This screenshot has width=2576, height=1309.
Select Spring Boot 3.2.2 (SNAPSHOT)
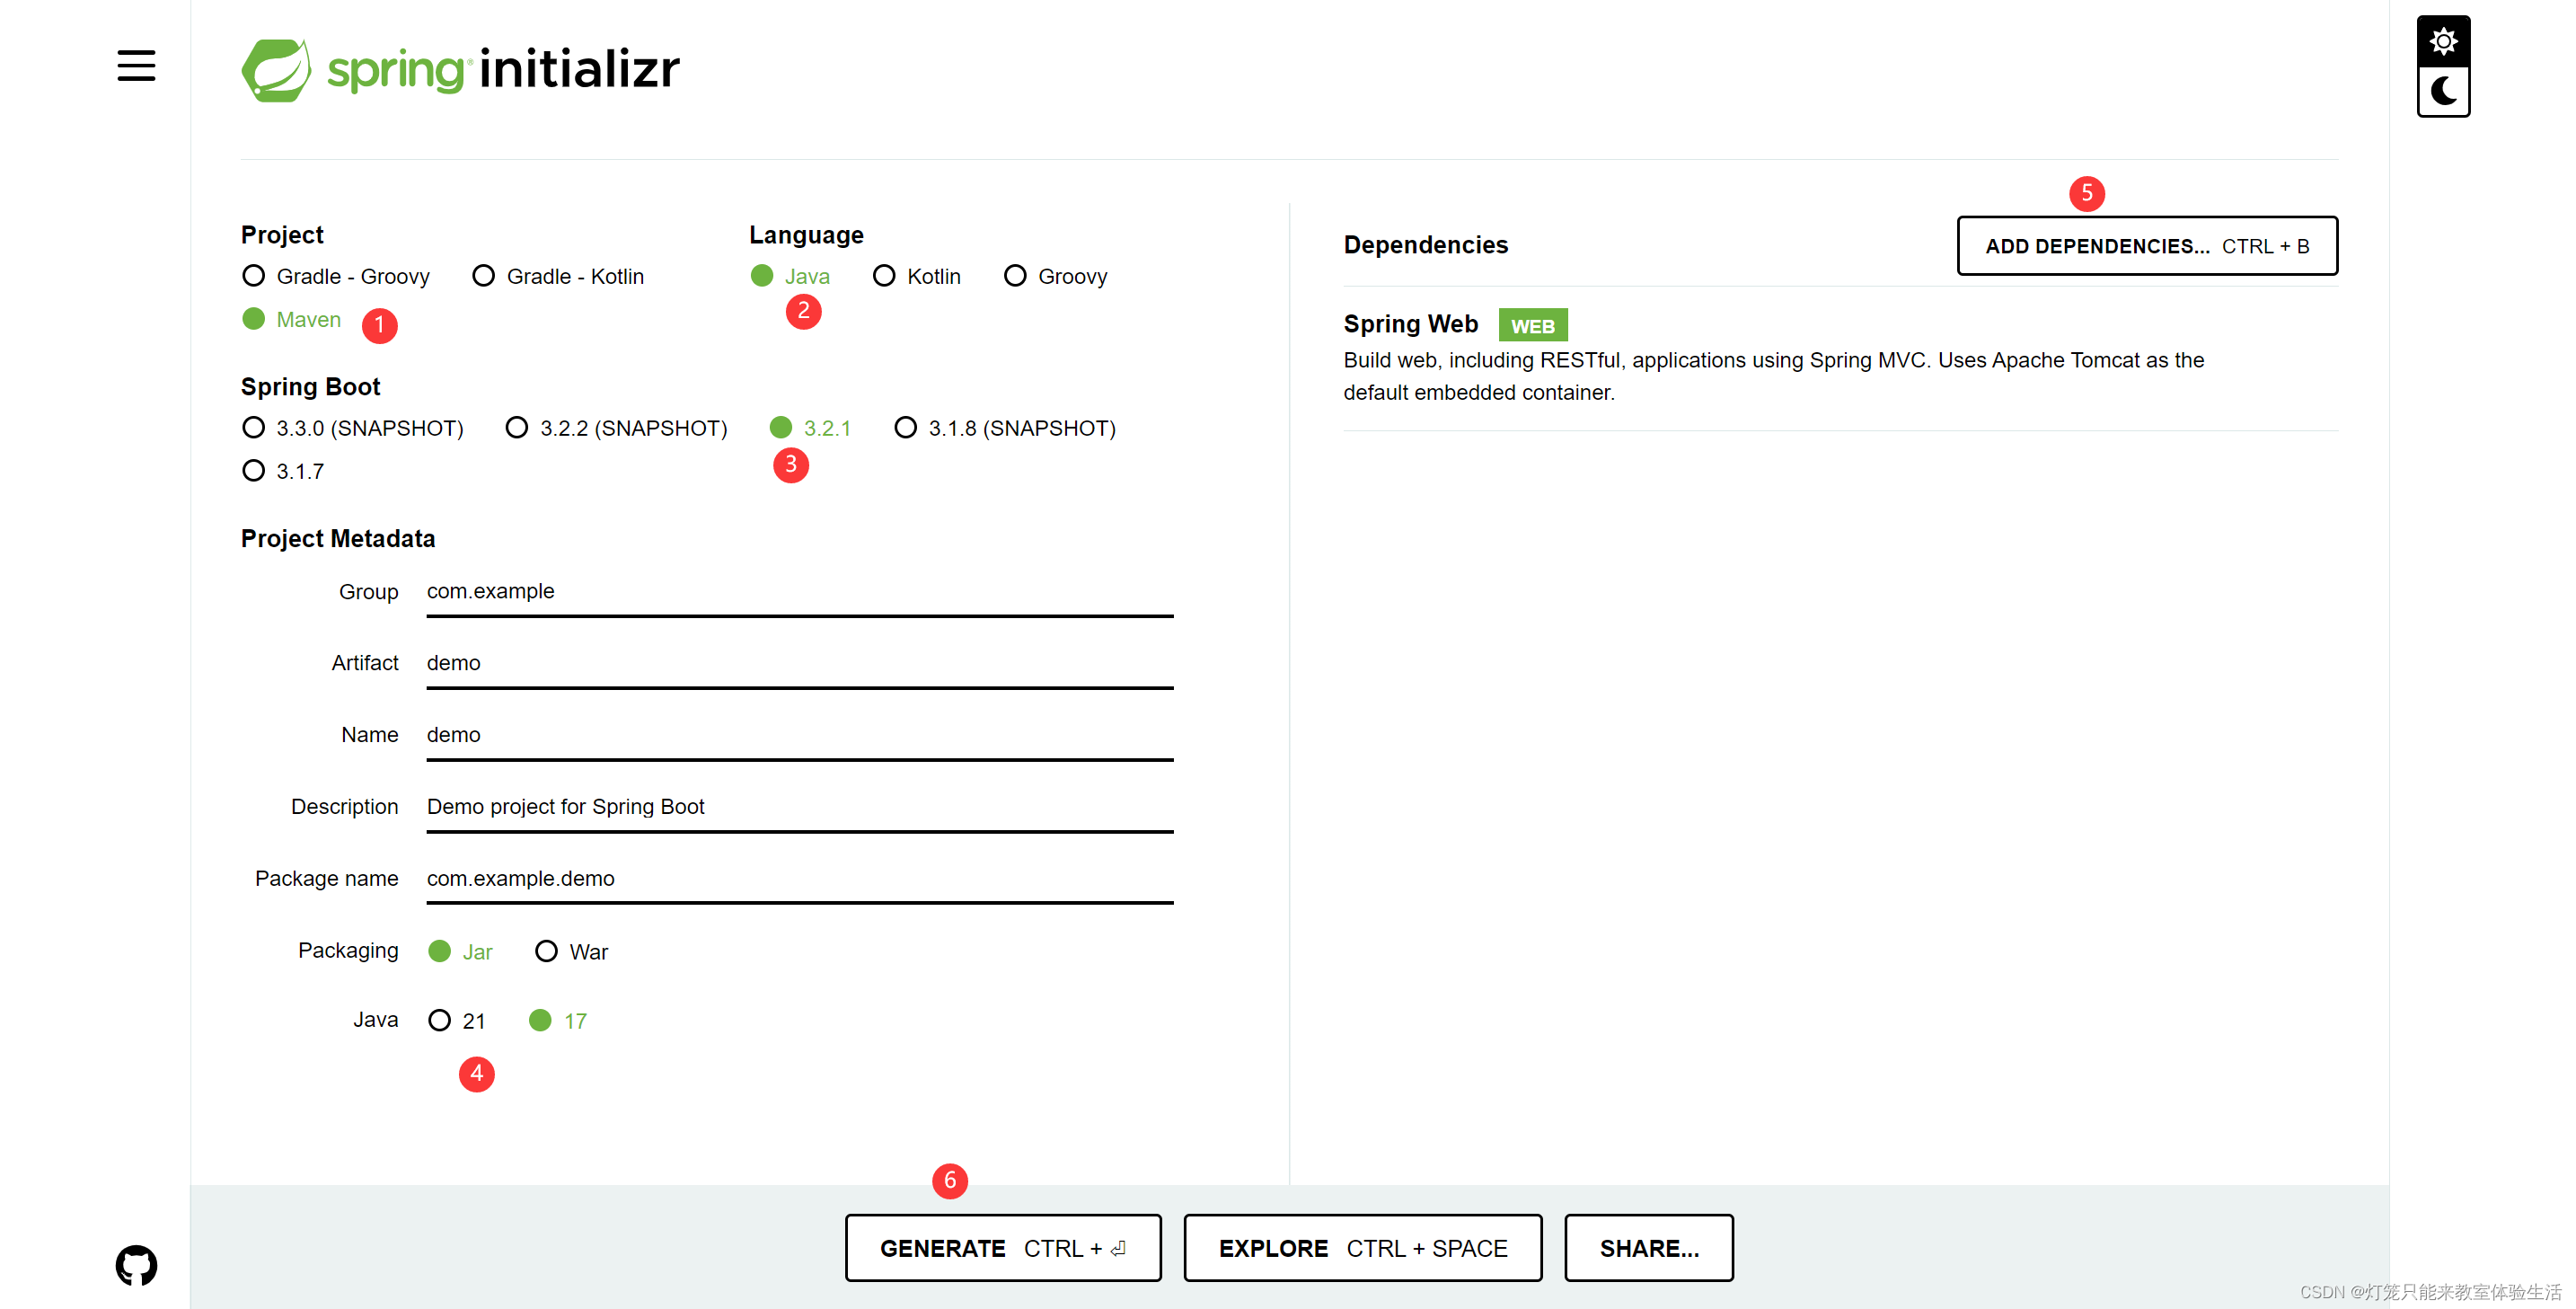(617, 428)
